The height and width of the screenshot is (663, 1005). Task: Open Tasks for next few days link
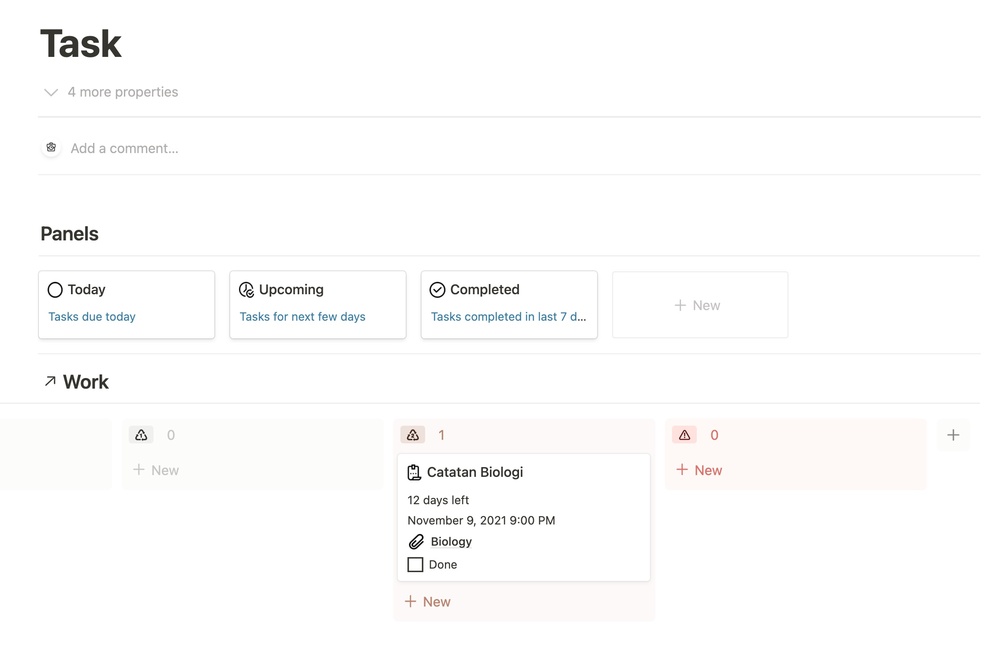[x=302, y=317]
